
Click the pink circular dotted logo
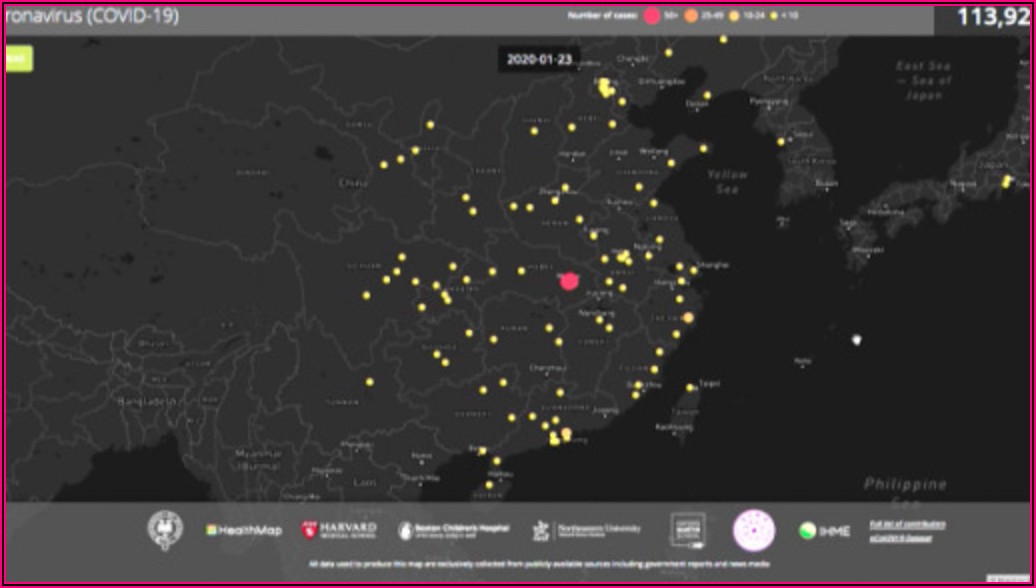754,530
